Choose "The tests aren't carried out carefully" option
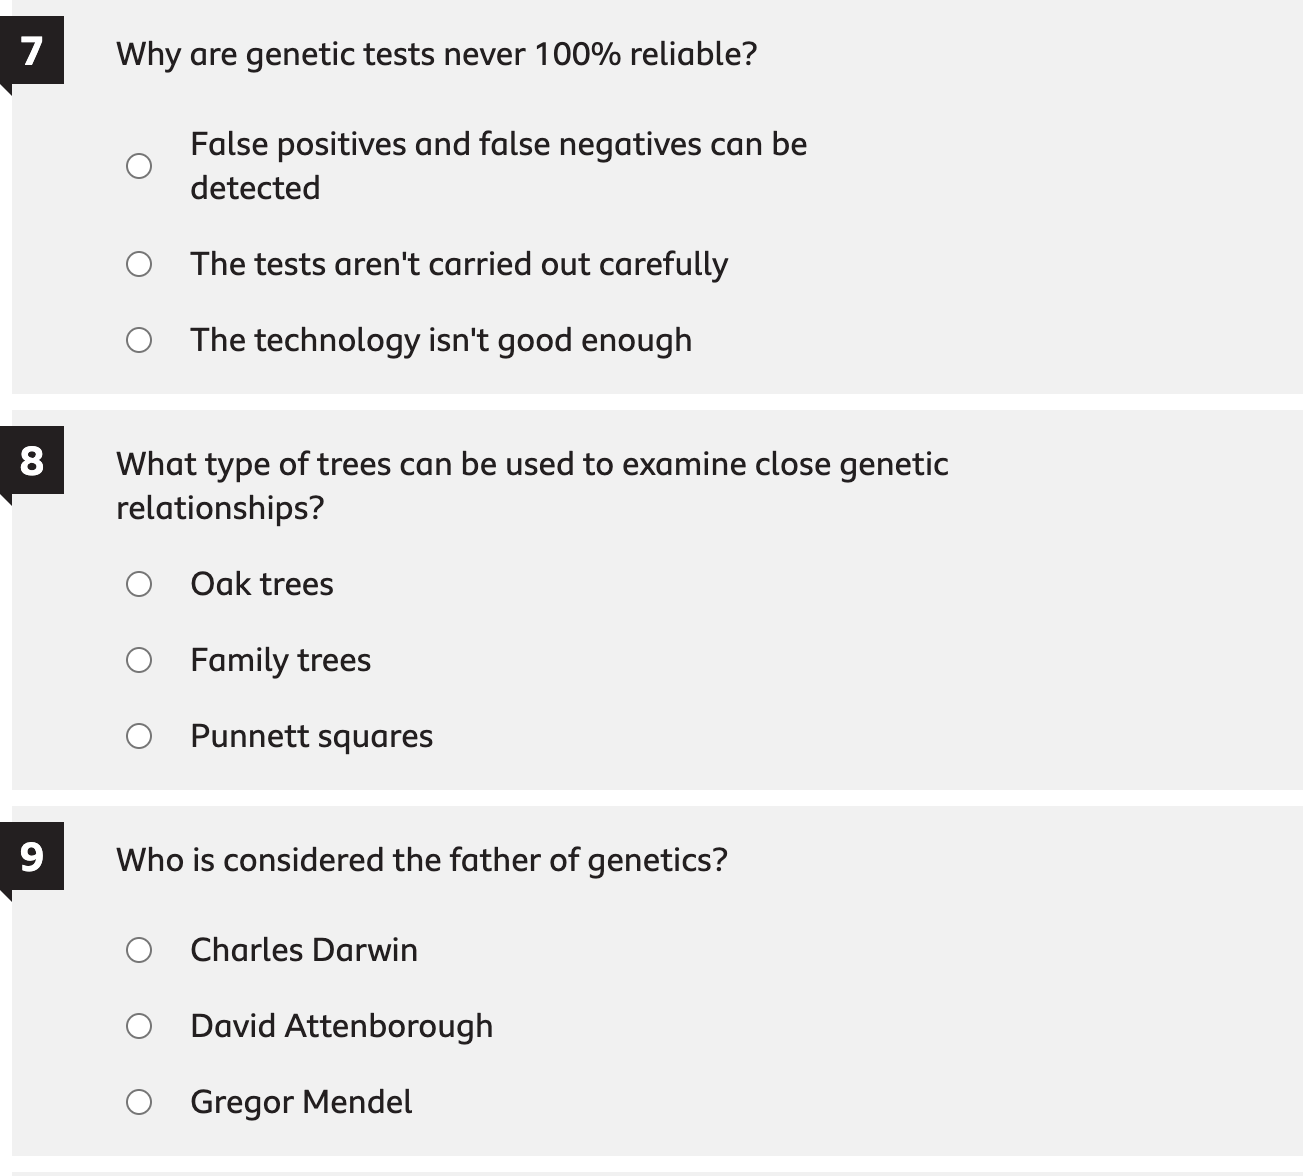Screen dimensions: 1310x1176 click(139, 264)
